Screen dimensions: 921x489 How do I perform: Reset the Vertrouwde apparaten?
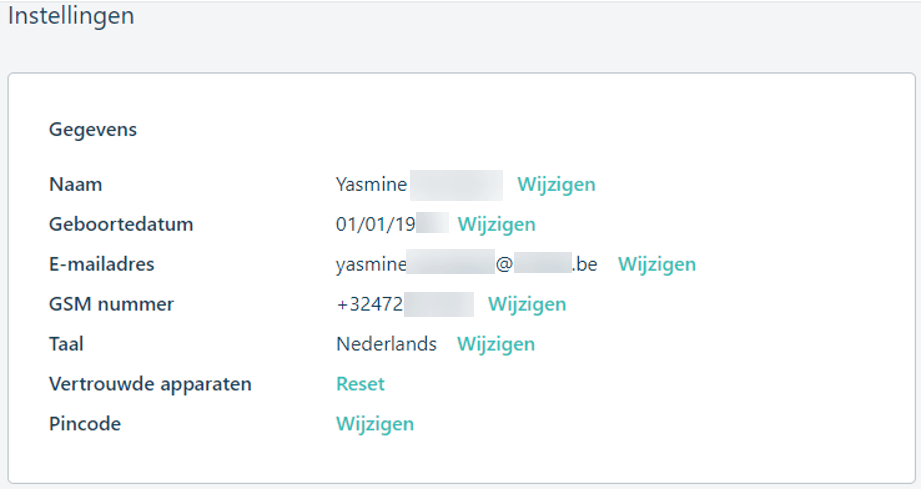pos(360,384)
